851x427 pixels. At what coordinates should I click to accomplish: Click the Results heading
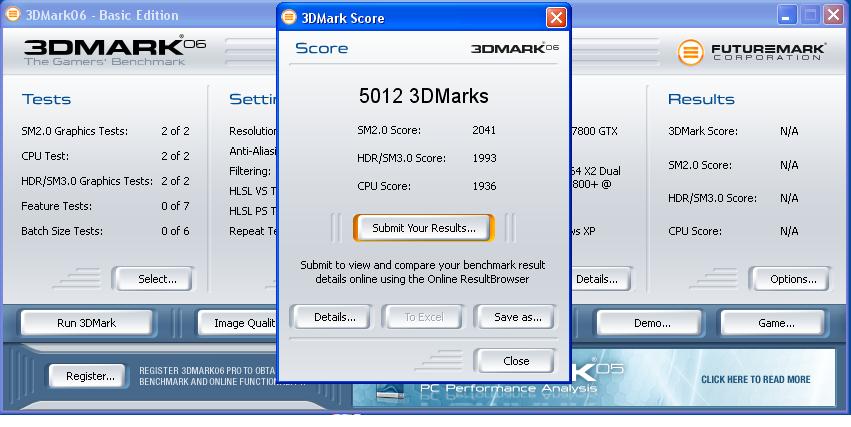click(701, 99)
